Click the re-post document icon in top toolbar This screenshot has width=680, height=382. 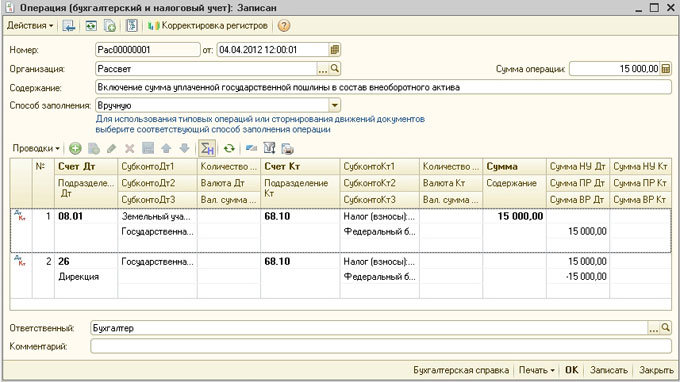[91, 26]
